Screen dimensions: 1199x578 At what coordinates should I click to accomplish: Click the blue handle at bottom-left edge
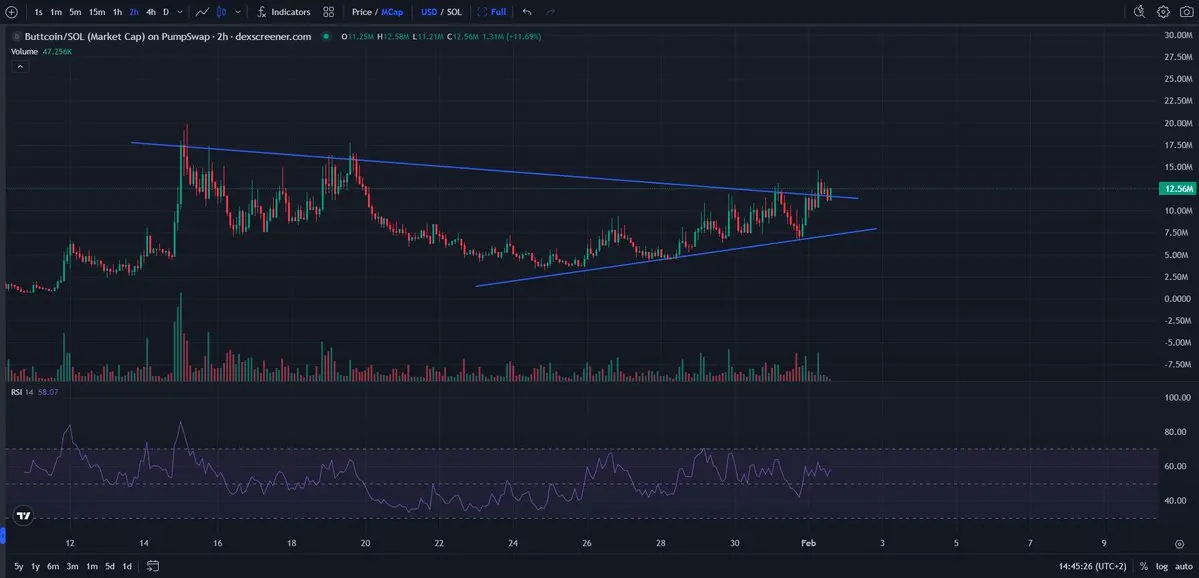click(x=2, y=533)
